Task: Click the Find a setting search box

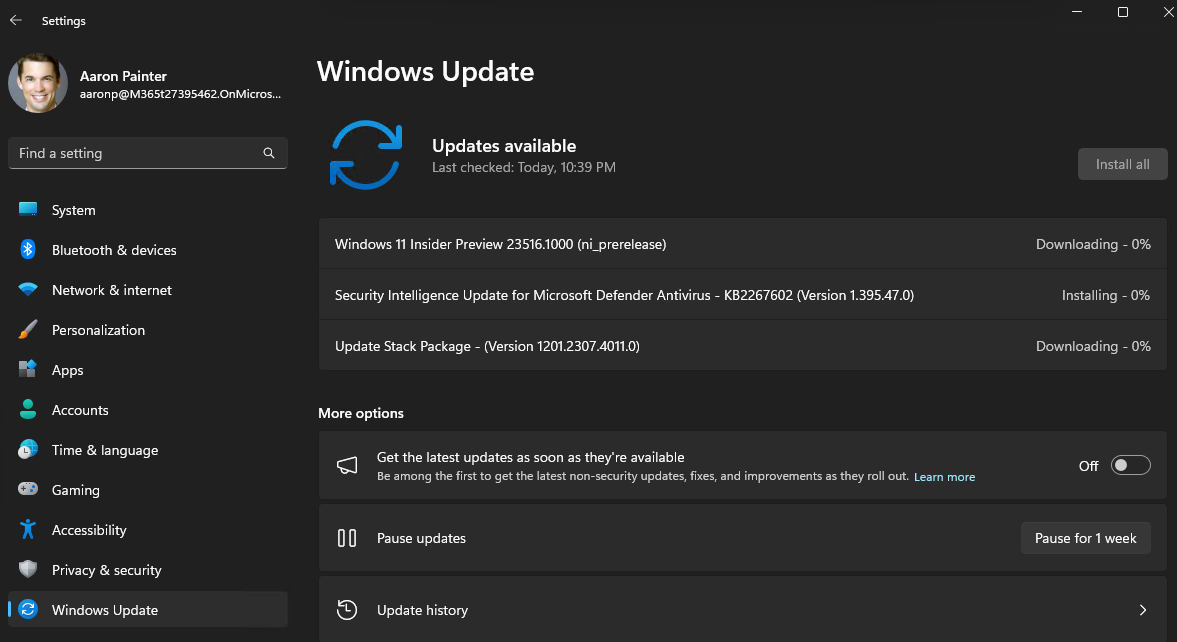Action: pos(148,153)
